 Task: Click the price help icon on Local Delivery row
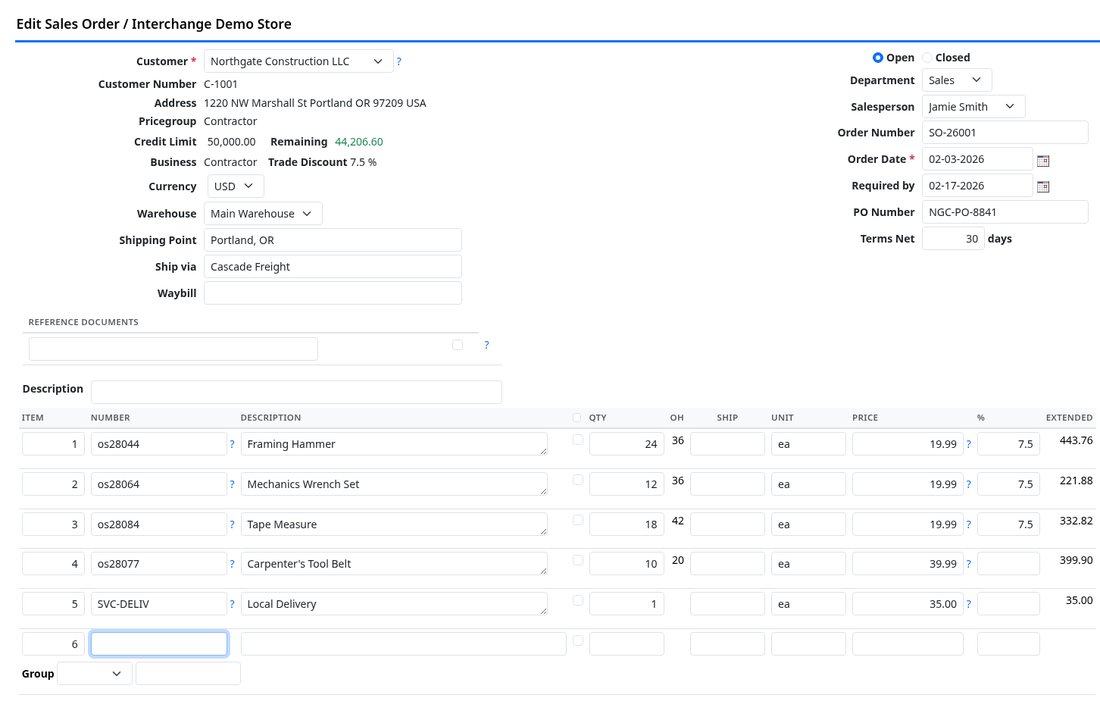[x=969, y=604]
